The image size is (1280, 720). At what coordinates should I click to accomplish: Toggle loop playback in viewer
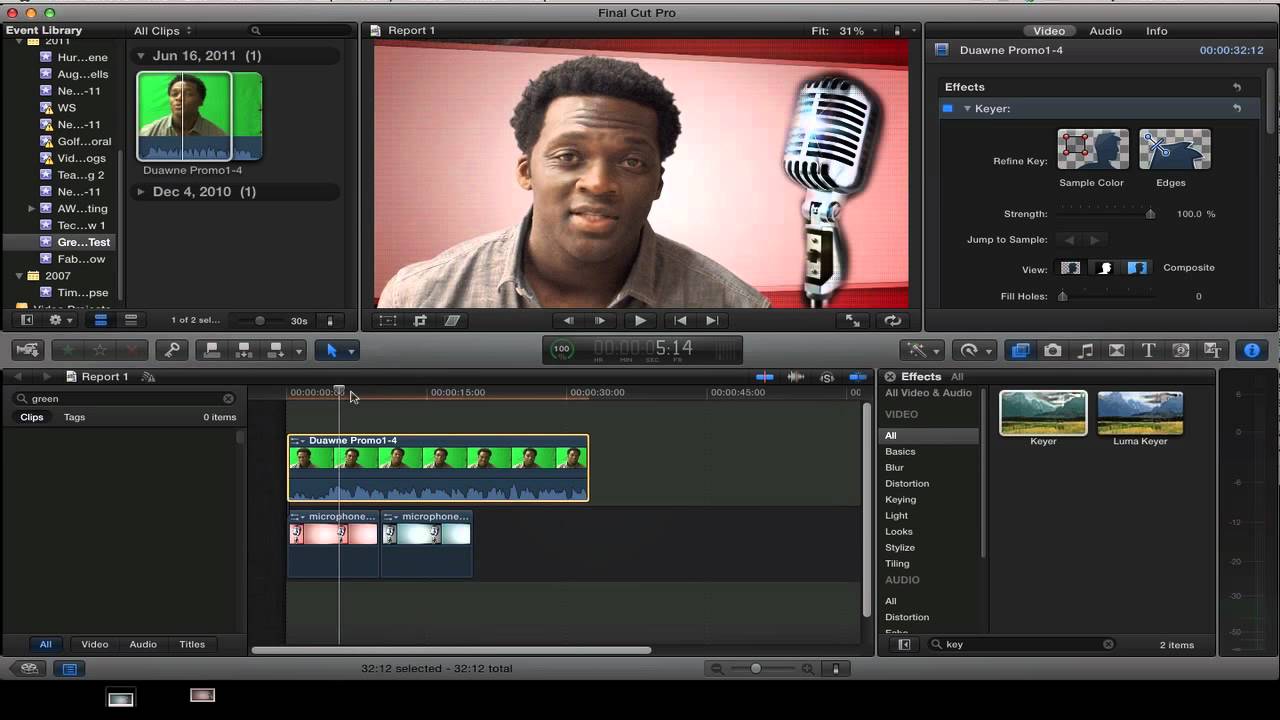coord(892,321)
